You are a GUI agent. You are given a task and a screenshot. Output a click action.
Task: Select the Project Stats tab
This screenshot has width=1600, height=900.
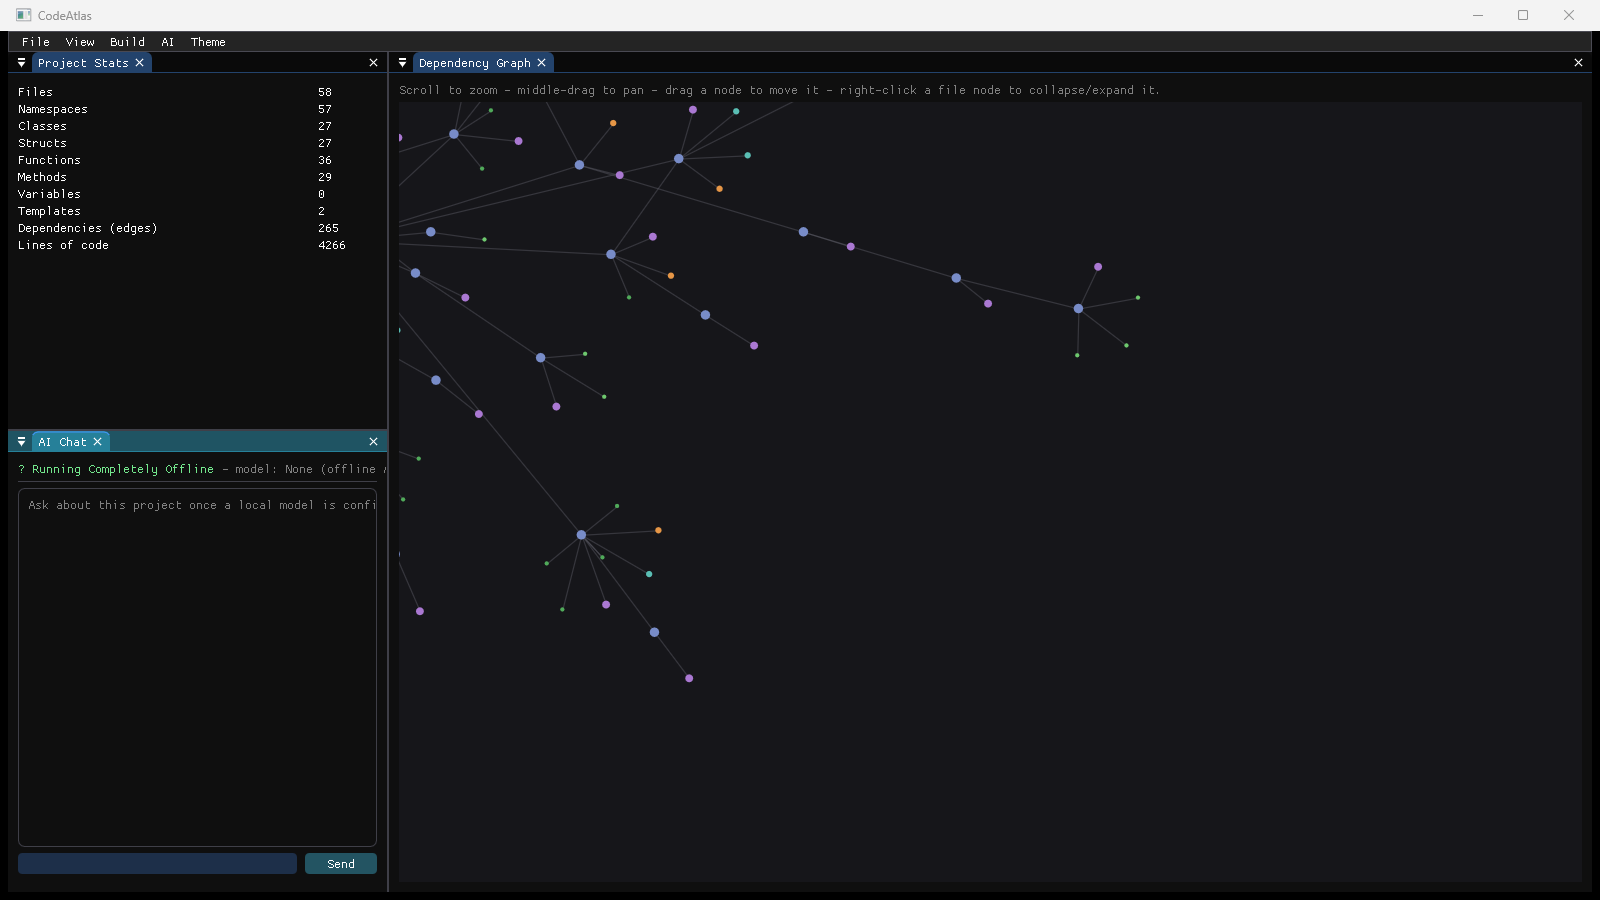point(83,63)
